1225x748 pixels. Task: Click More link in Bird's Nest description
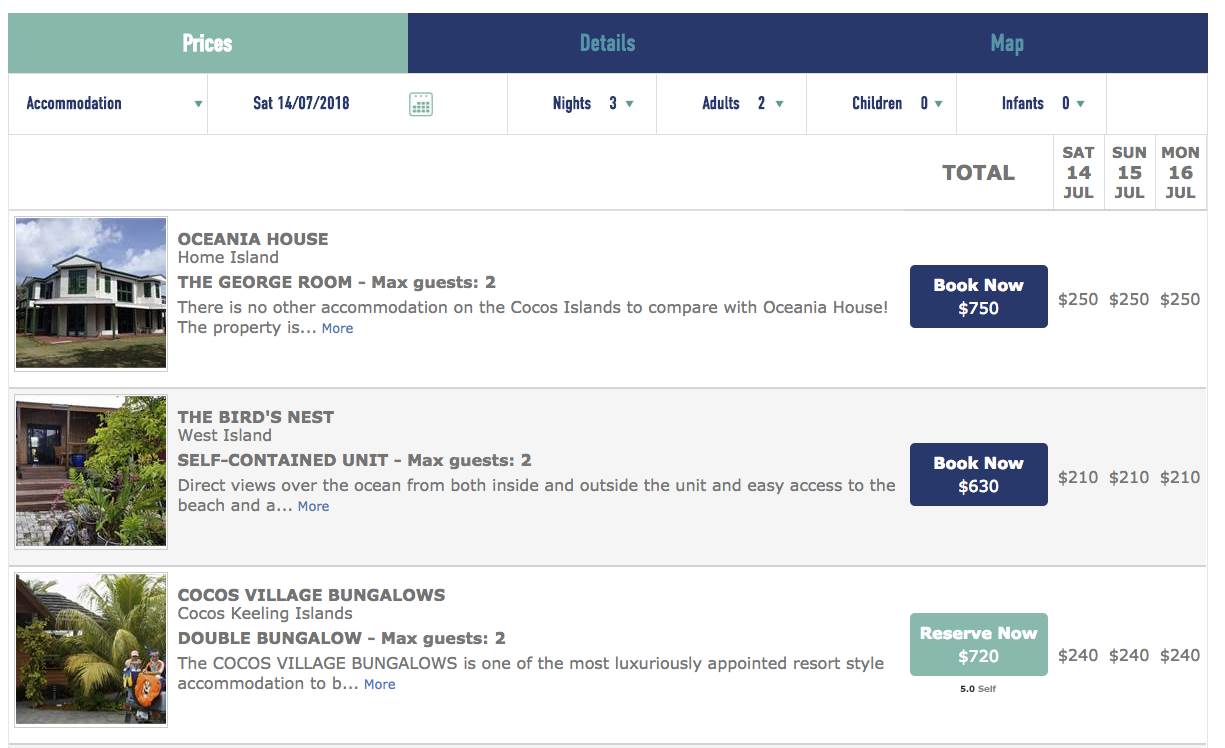click(313, 506)
